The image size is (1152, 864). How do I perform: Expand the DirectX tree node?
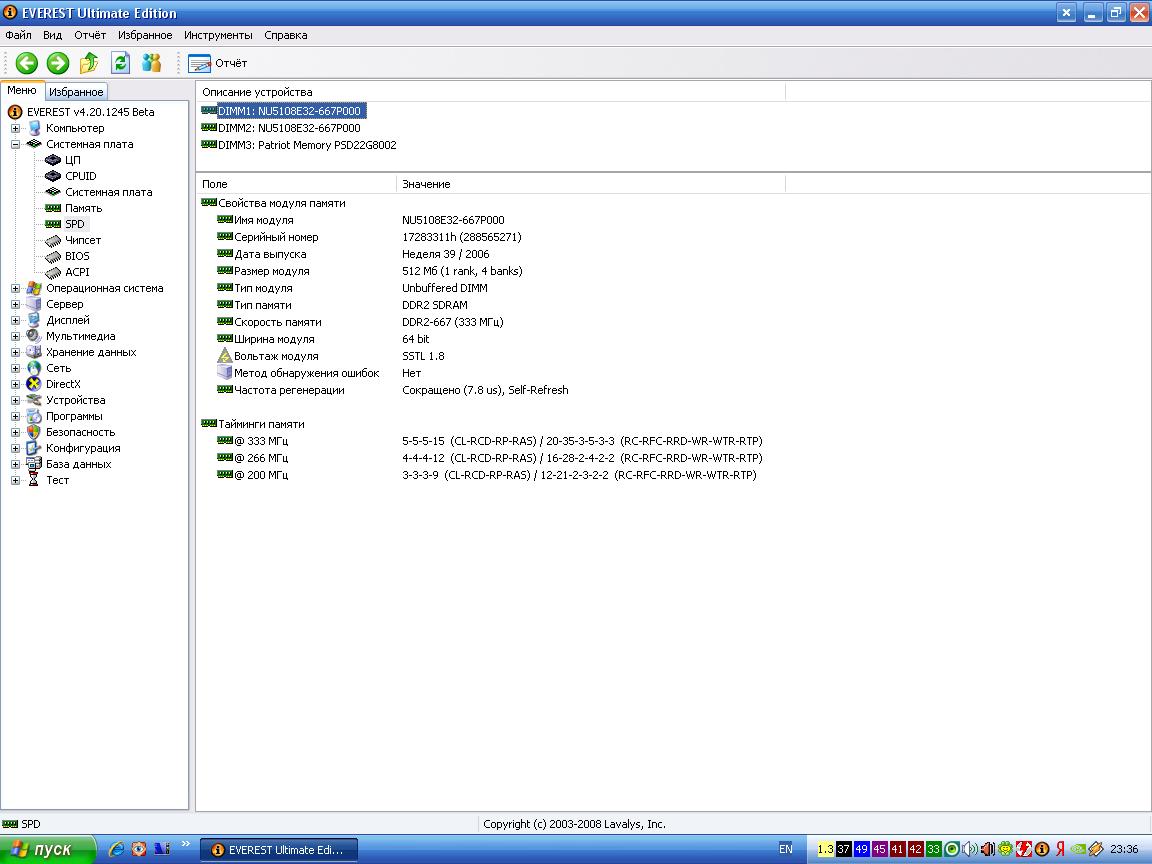(15, 384)
